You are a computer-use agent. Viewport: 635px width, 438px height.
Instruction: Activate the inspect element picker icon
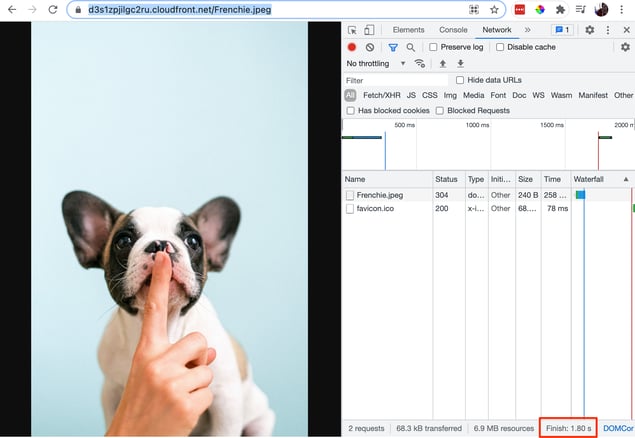point(352,30)
